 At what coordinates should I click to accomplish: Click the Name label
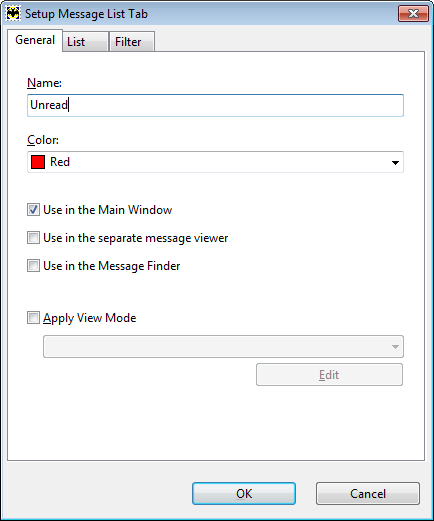click(44, 83)
